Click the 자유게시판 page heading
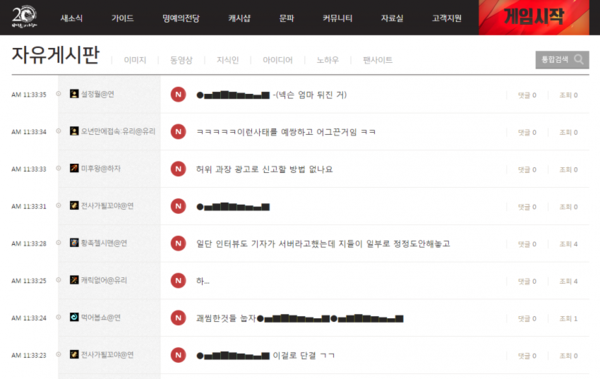The width and height of the screenshot is (600, 379). click(55, 55)
